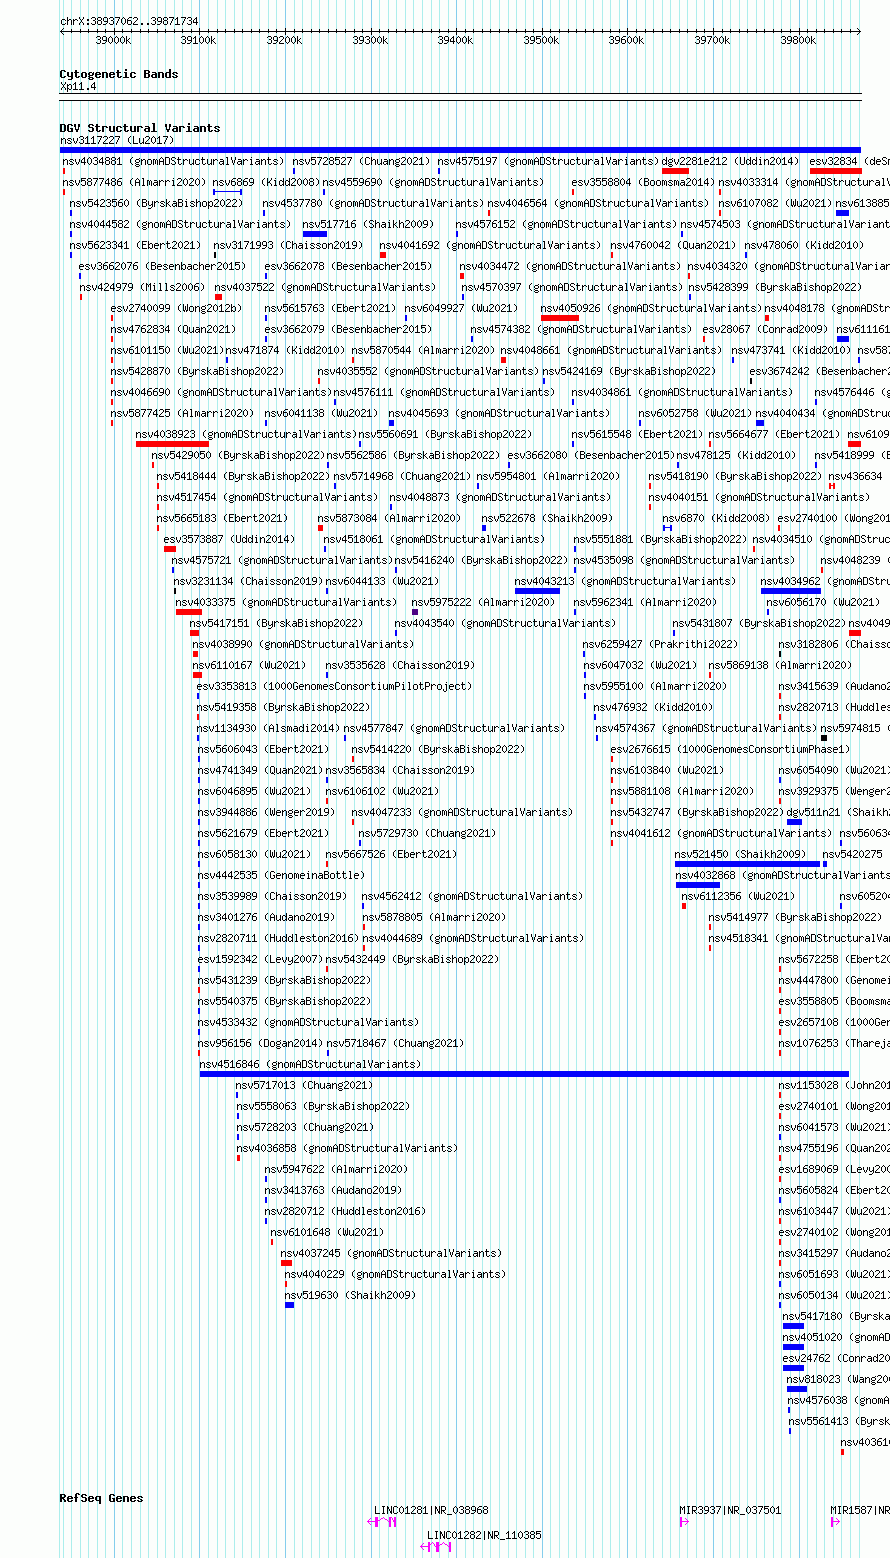Image resolution: width=890 pixels, height=1558 pixels.
Task: Click label 'esv3353813 (1000GenomesConsortiumPilotProject)'
Action: click(334, 686)
